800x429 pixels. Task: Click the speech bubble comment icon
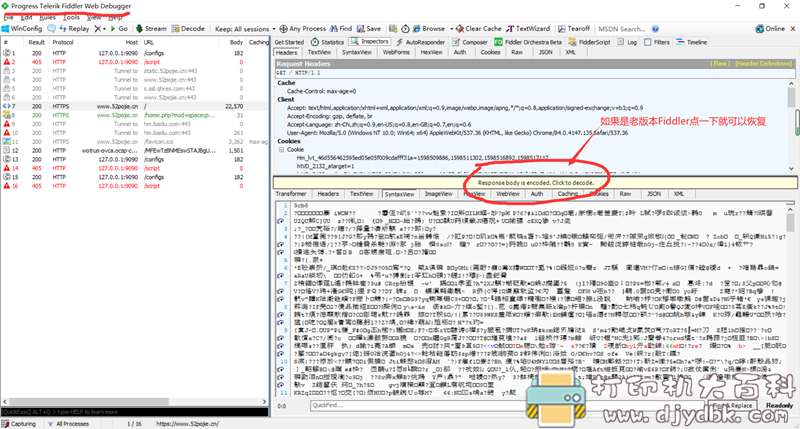[x=52, y=29]
